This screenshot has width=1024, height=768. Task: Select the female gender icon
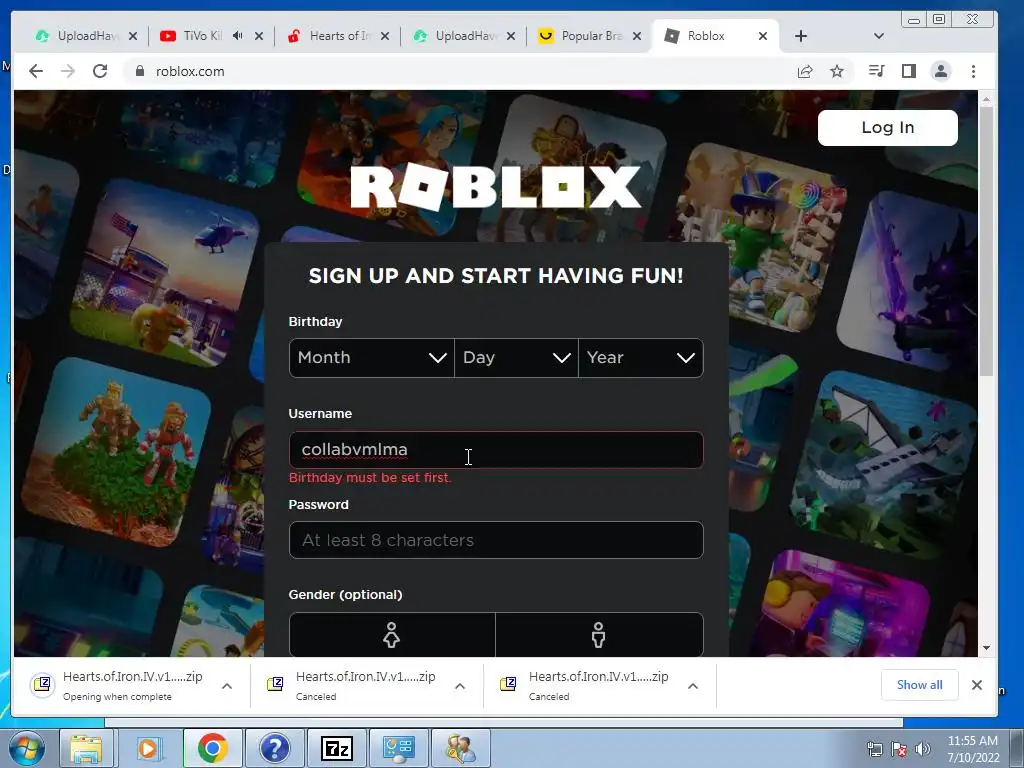click(x=392, y=635)
